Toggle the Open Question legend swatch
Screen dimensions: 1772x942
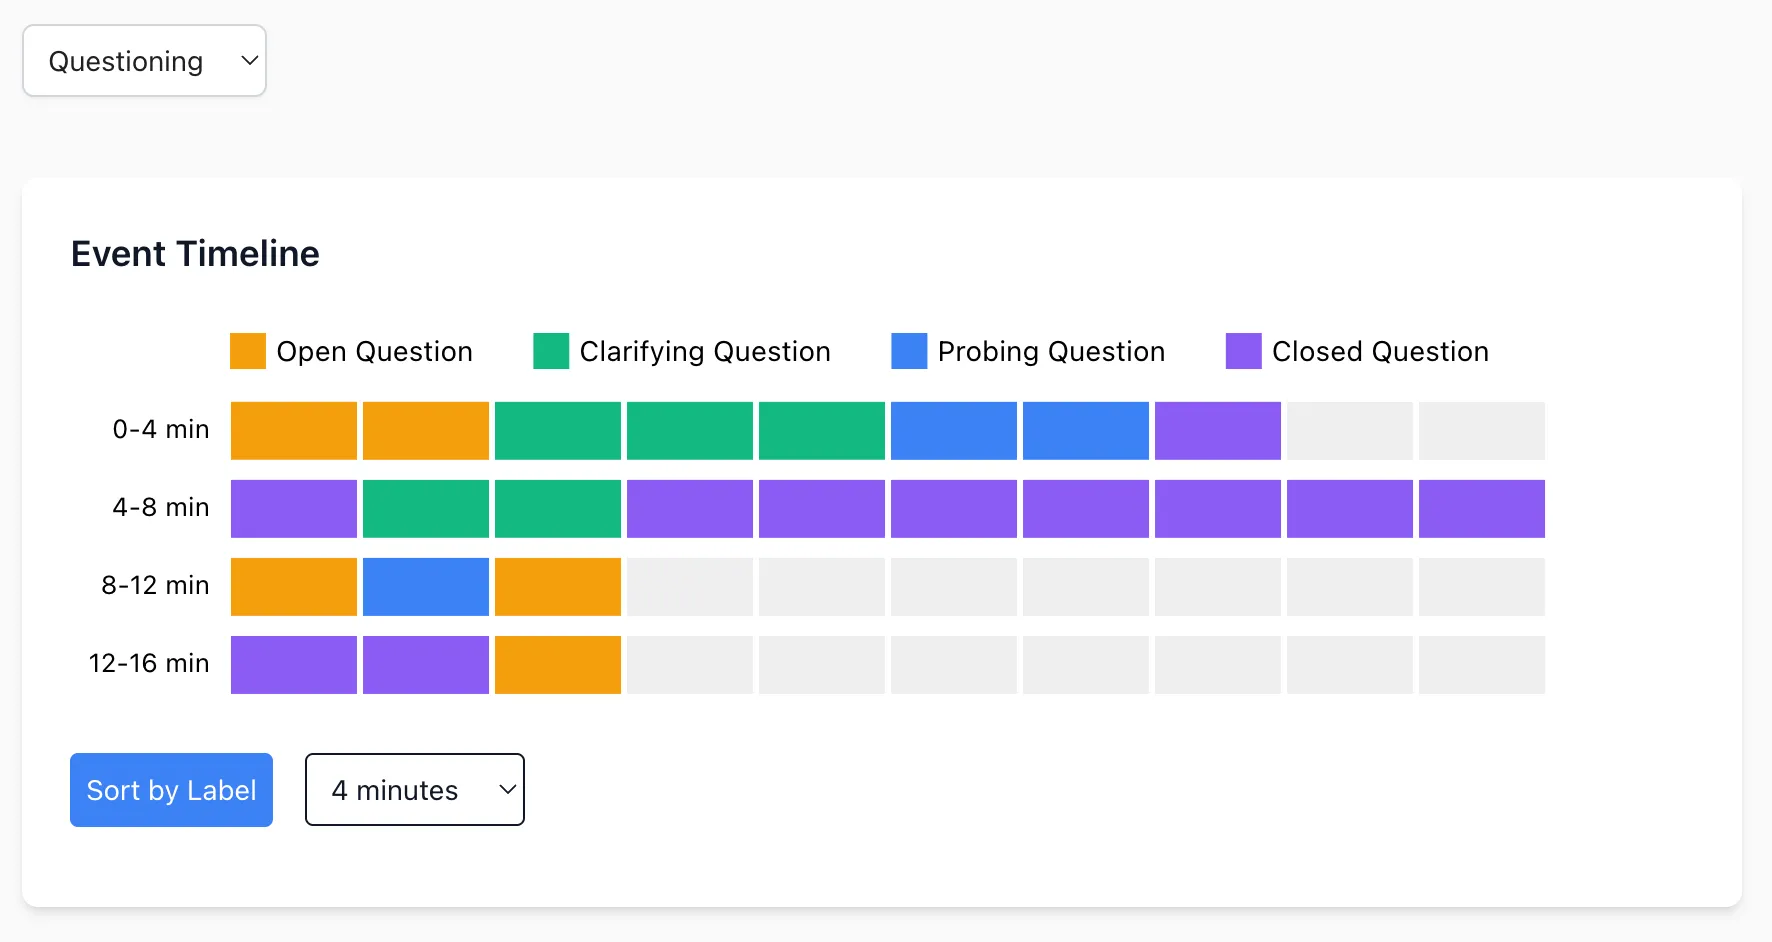(x=248, y=351)
